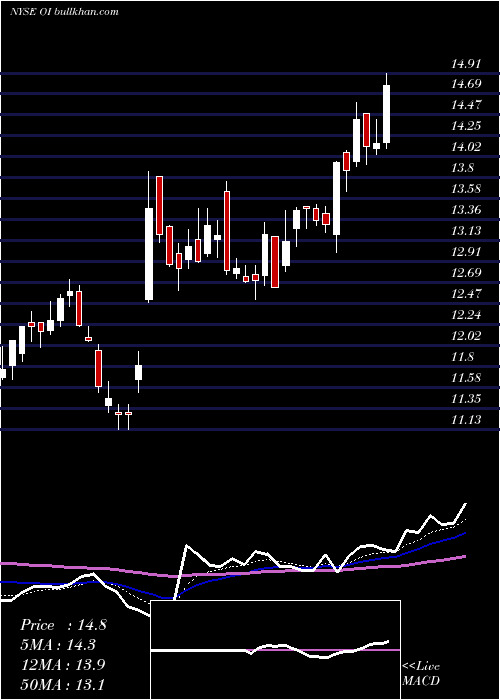Select the 11.13 price axis label

(x=466, y=419)
